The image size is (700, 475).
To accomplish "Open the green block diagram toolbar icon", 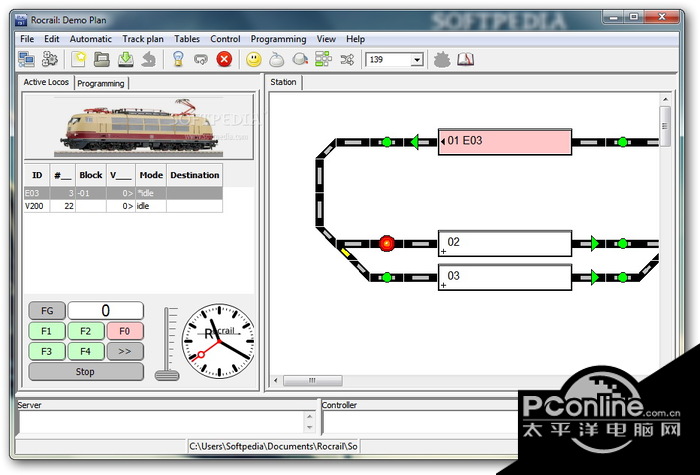I will click(323, 59).
